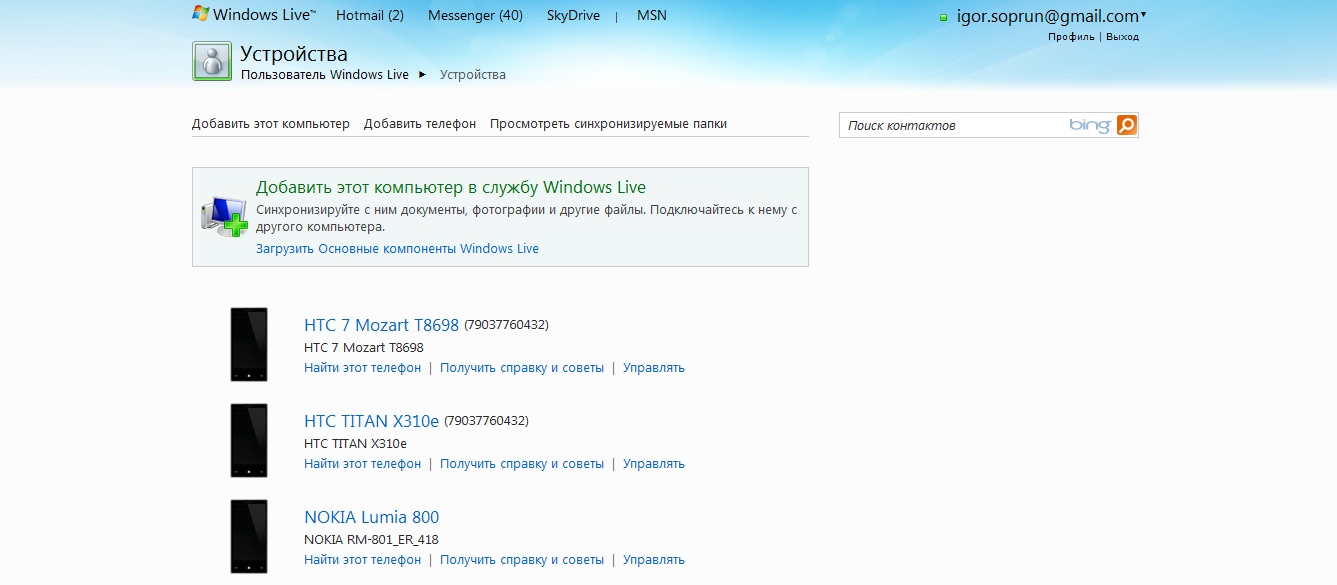The image size is (1337, 585).
Task: Click the Добавить телефон link
Action: click(420, 124)
